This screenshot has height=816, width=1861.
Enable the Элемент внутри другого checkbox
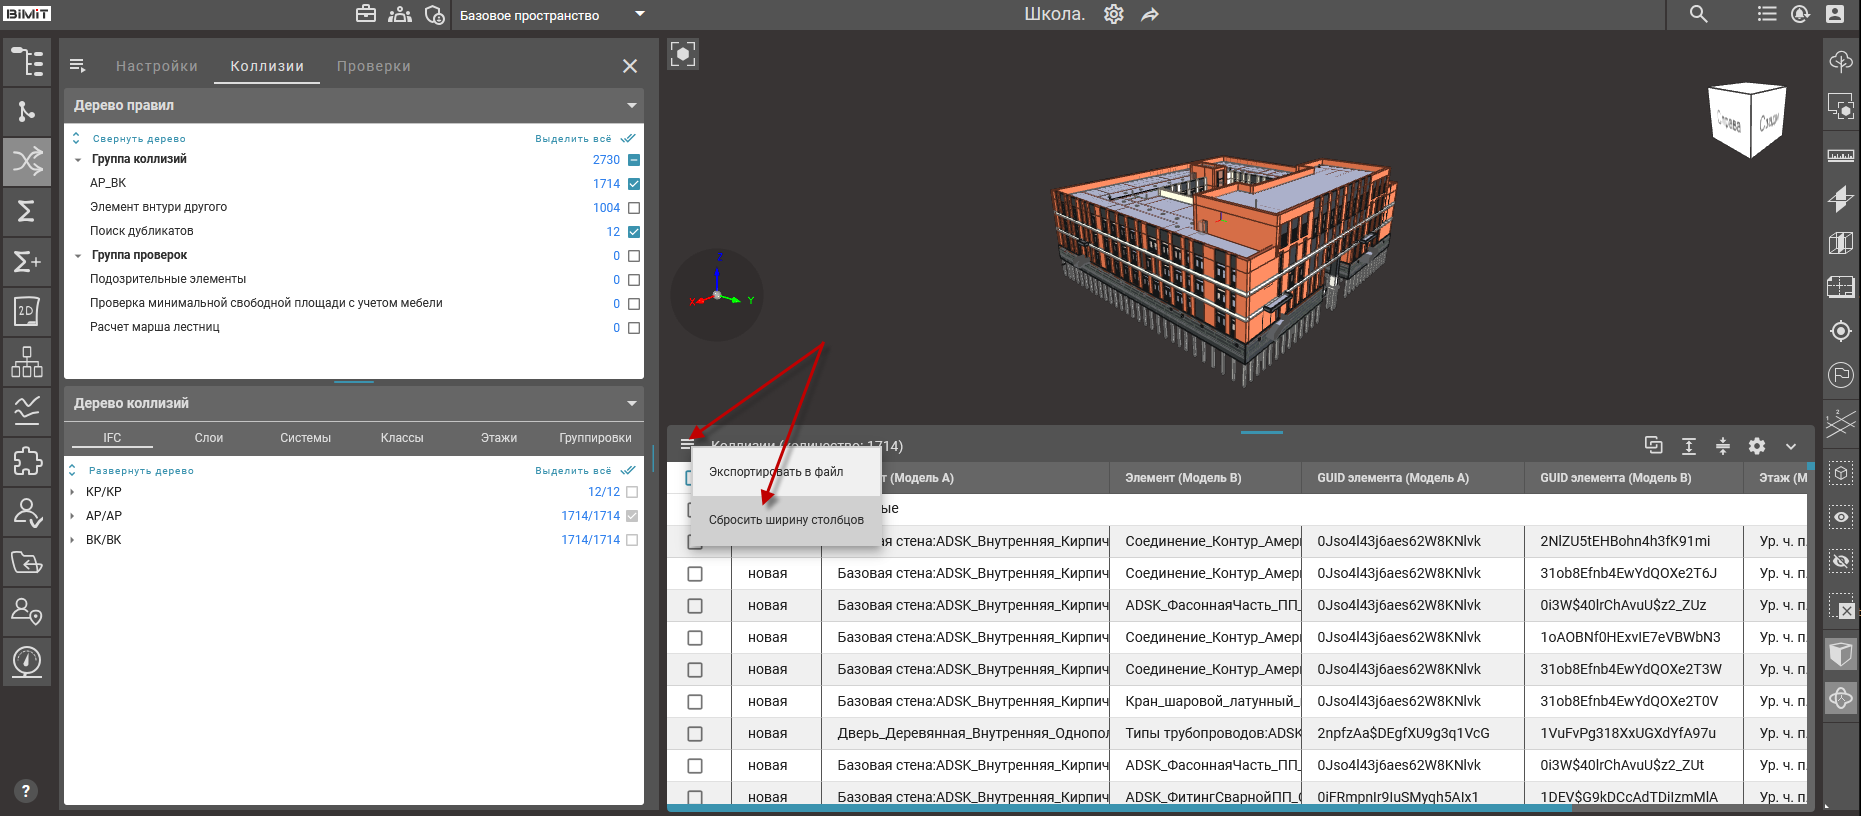tap(634, 208)
